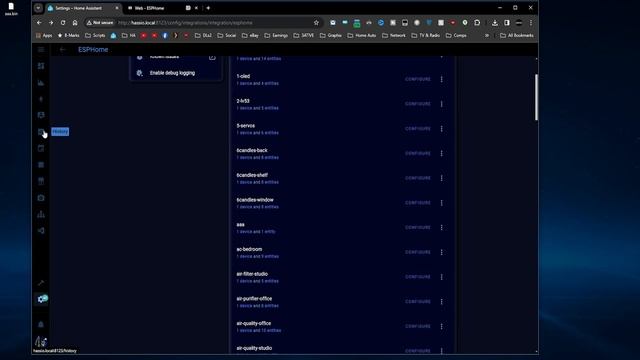Click the page vertical scrollbar thumb
Image resolution: width=640 pixels, height=360 pixels.
click(x=536, y=97)
